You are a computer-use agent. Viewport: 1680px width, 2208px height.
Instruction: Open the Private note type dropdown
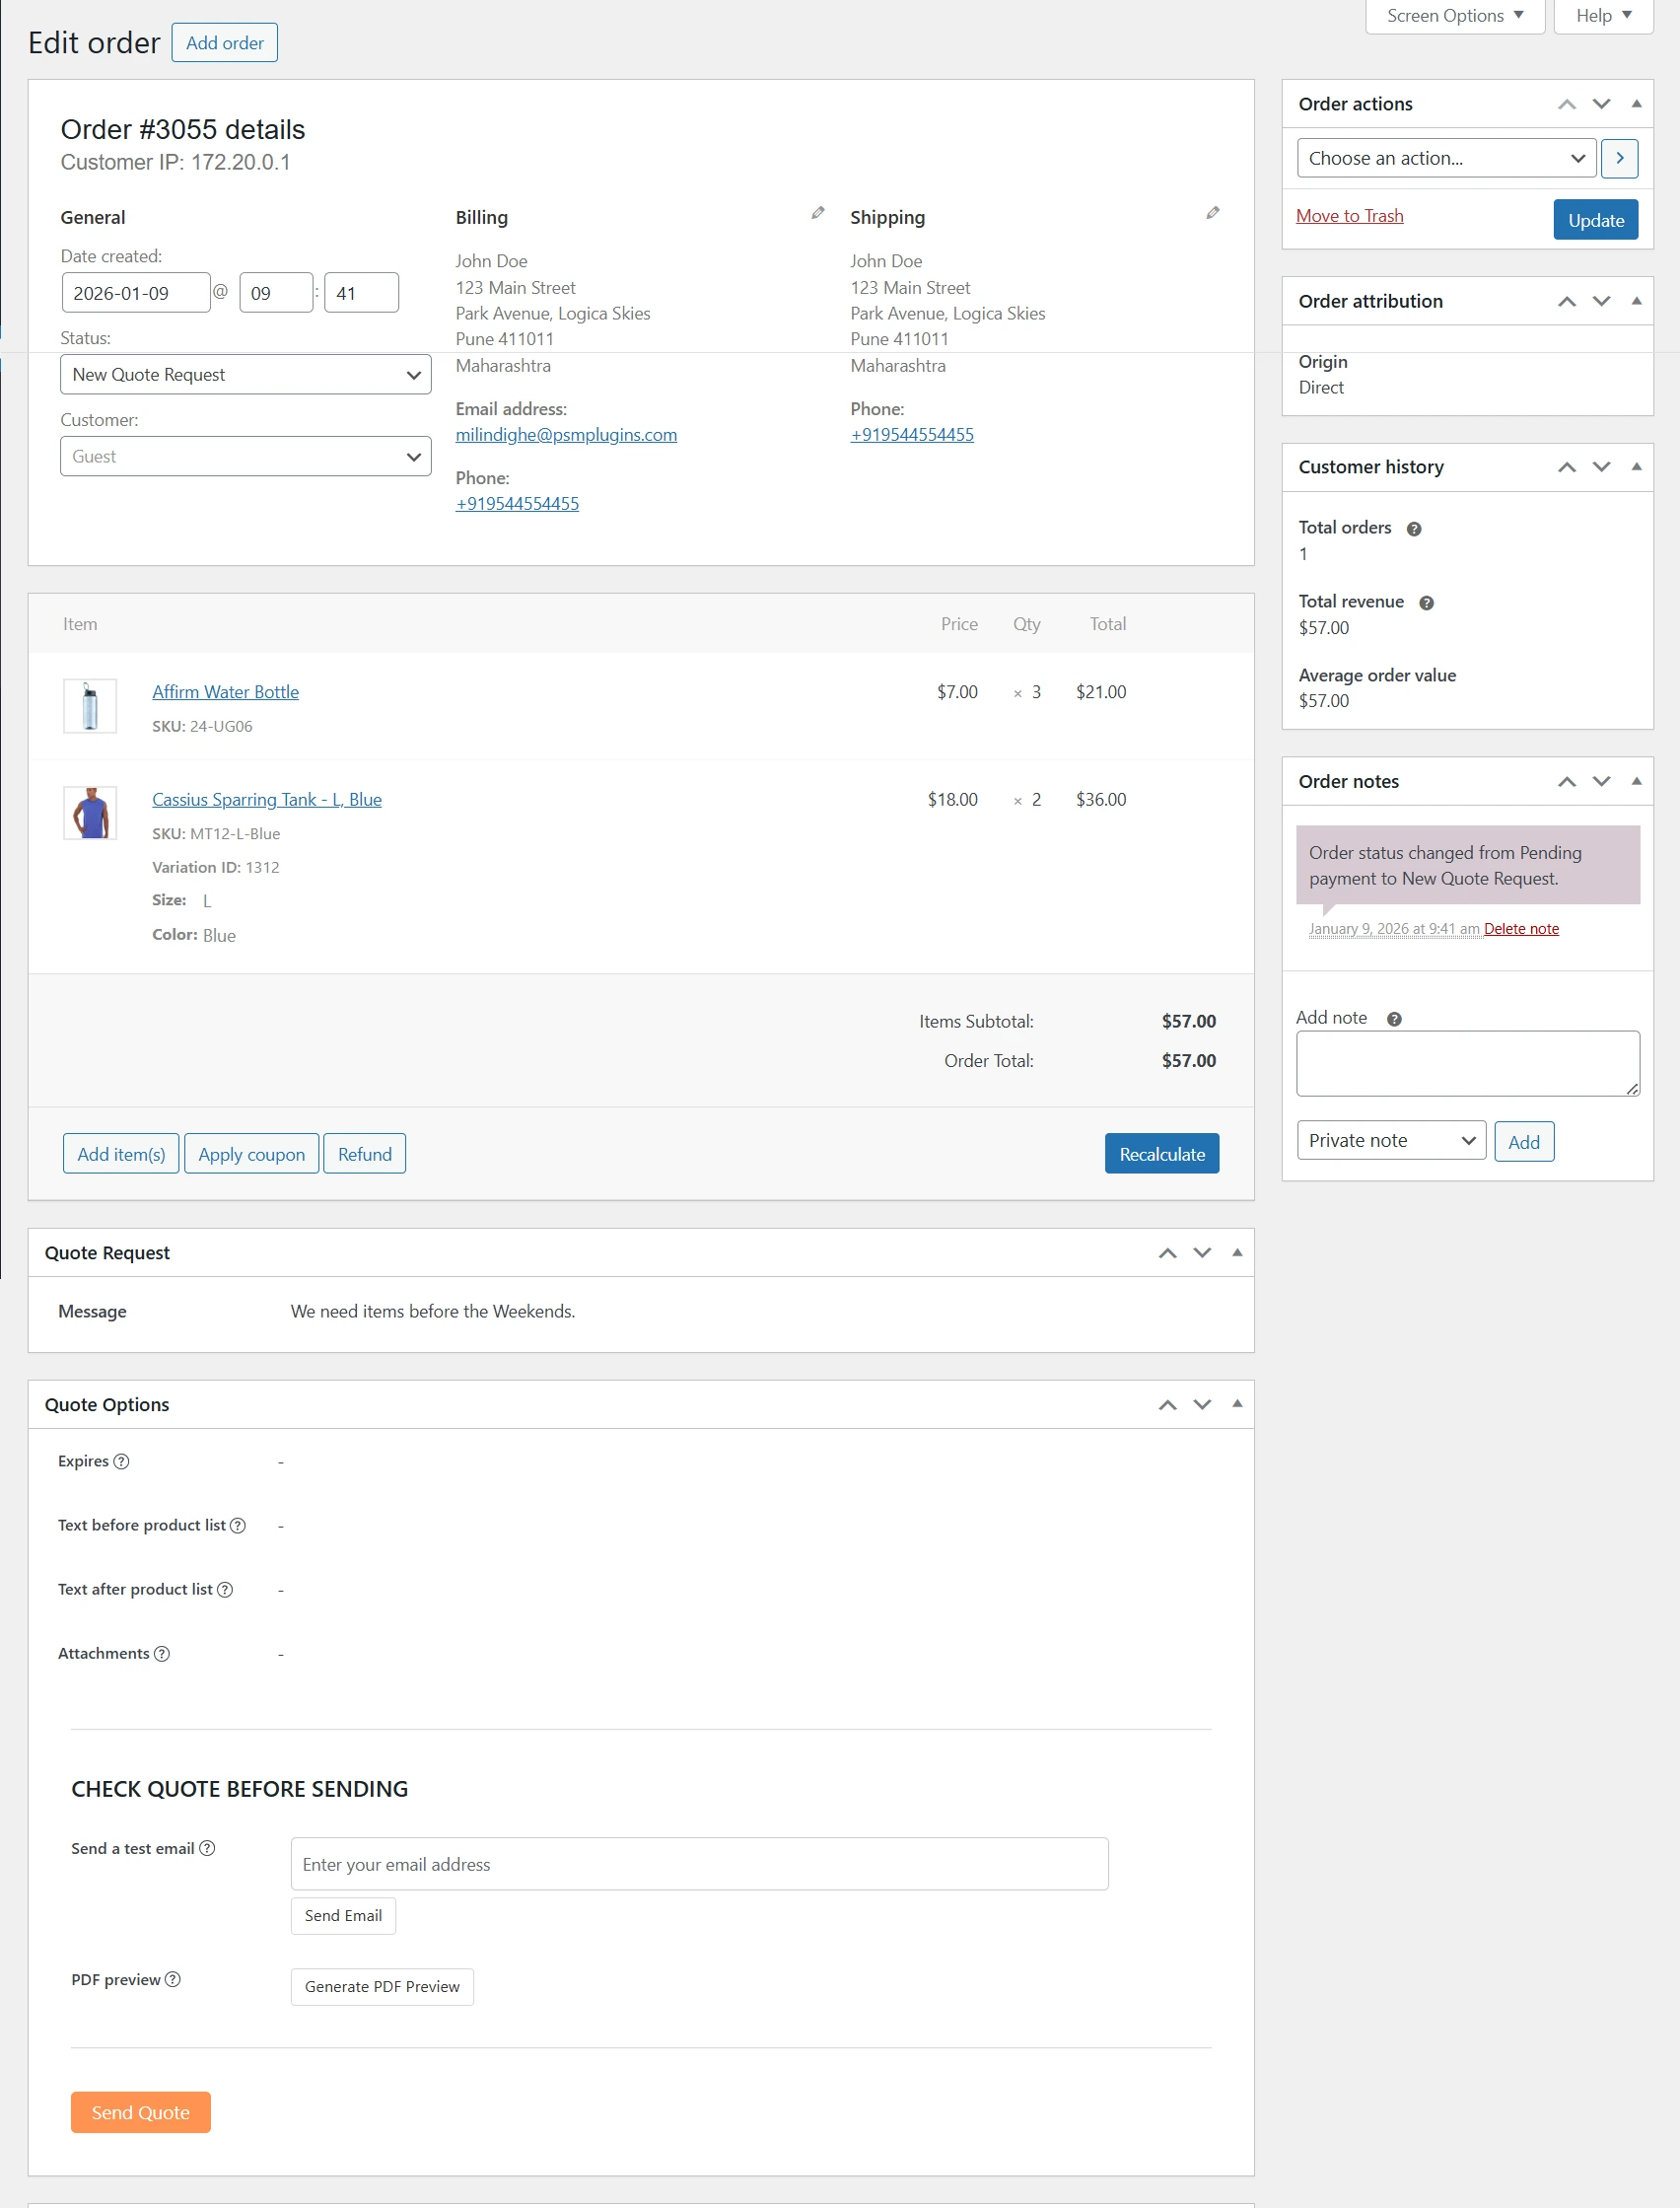1390,1141
